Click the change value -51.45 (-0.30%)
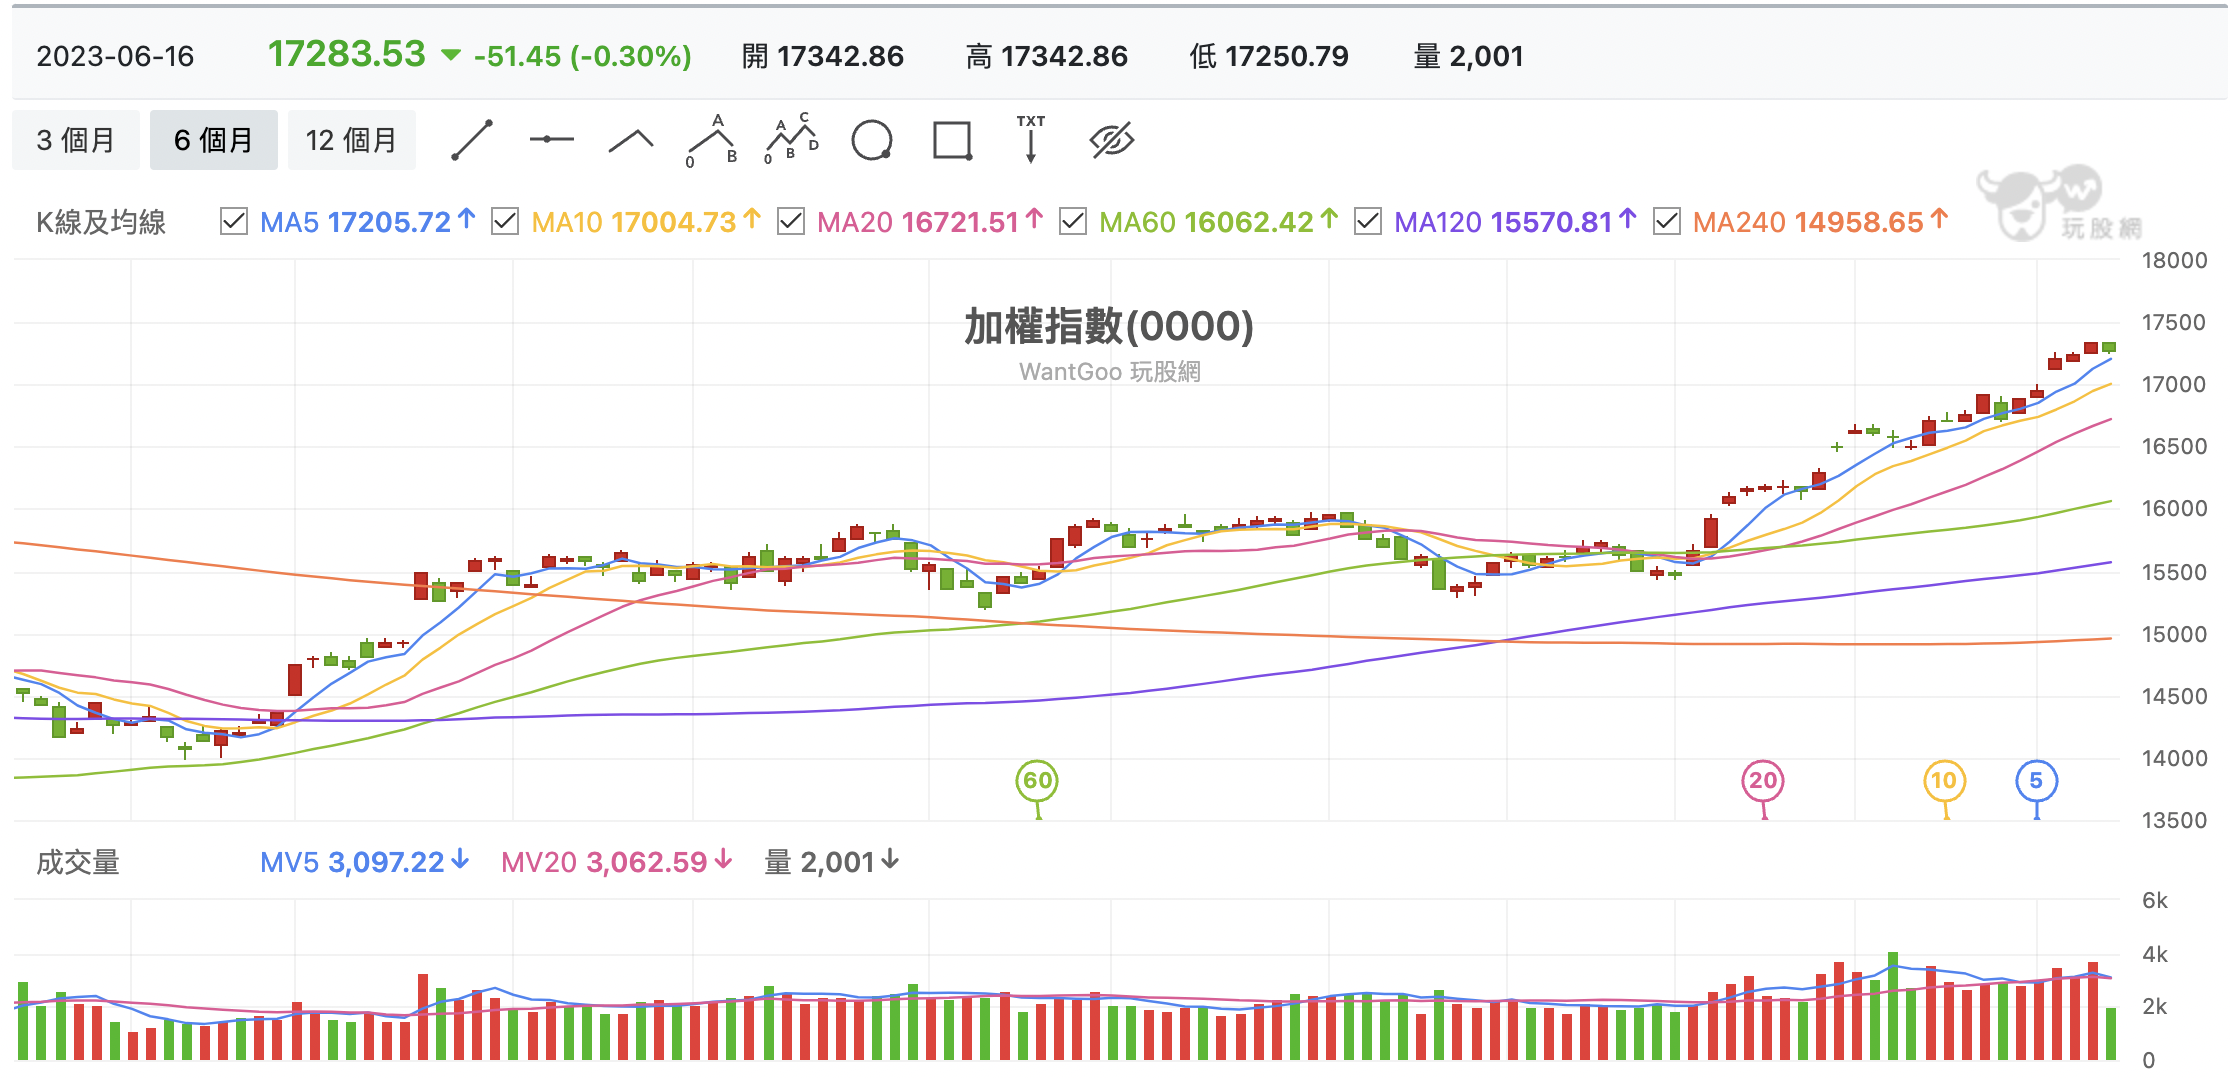The height and width of the screenshot is (1078, 2230). click(x=582, y=56)
